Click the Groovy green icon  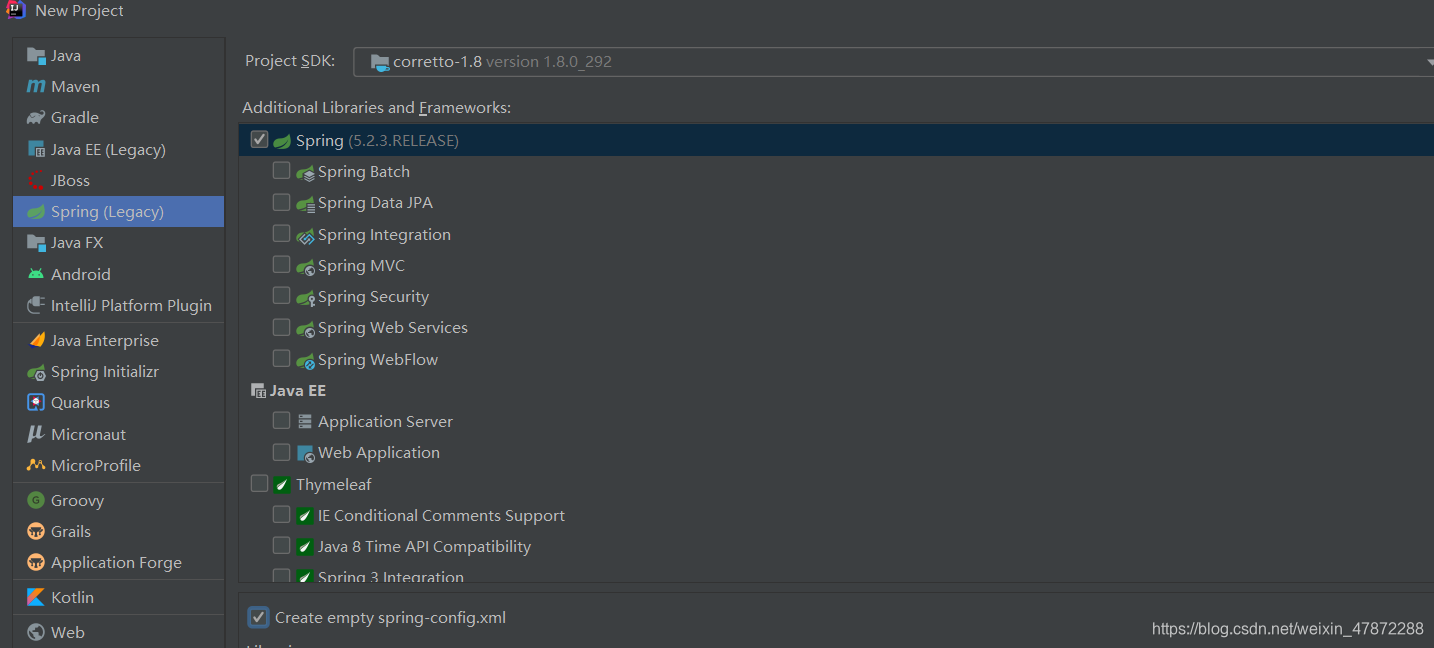pos(36,501)
